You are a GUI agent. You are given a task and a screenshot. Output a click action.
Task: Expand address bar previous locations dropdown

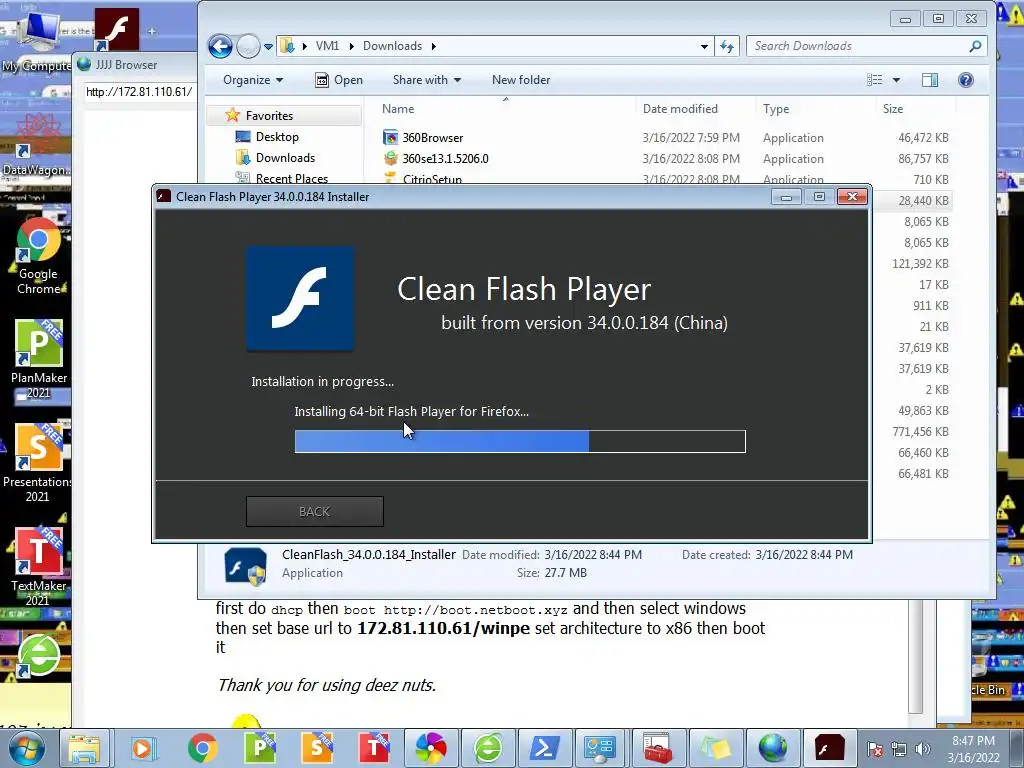[704, 46]
